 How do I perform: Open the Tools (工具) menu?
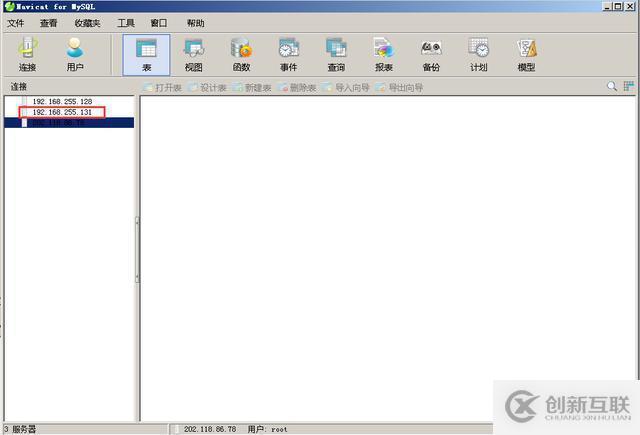pos(126,23)
